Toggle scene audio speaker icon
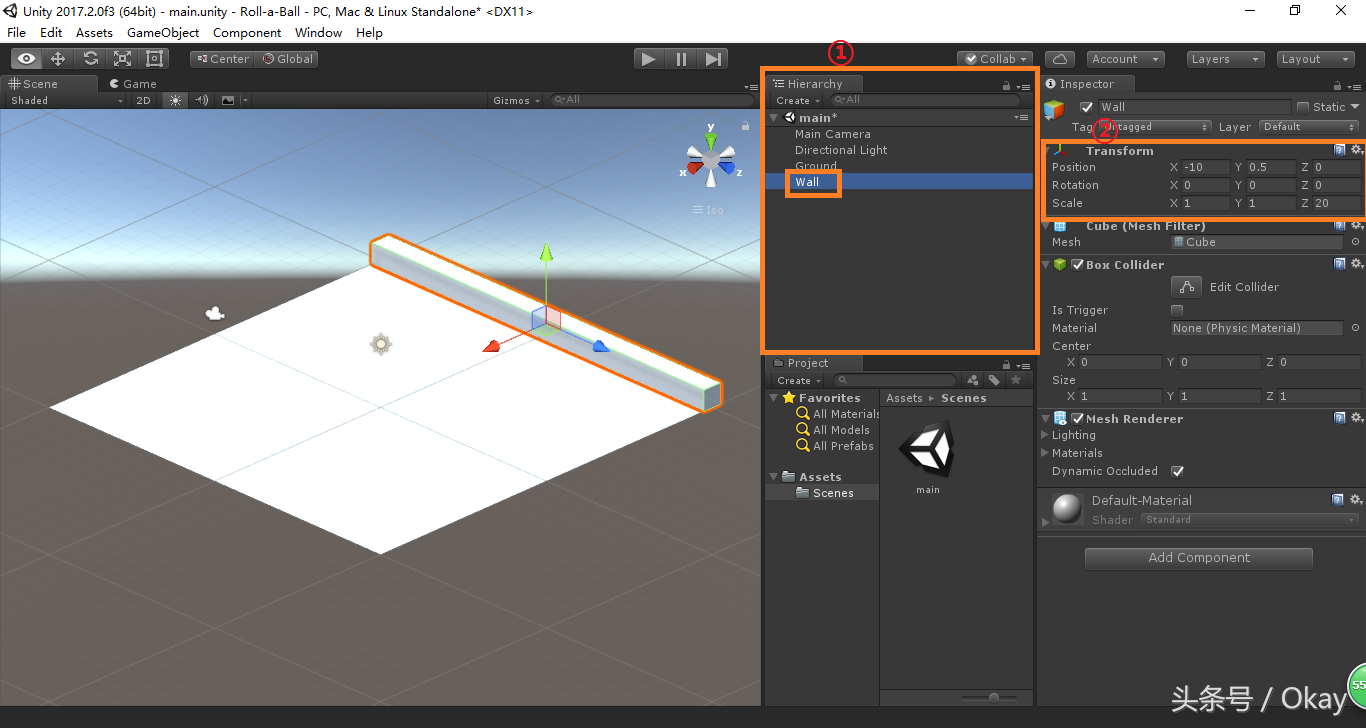Screen dimensions: 1366x728 202,100
